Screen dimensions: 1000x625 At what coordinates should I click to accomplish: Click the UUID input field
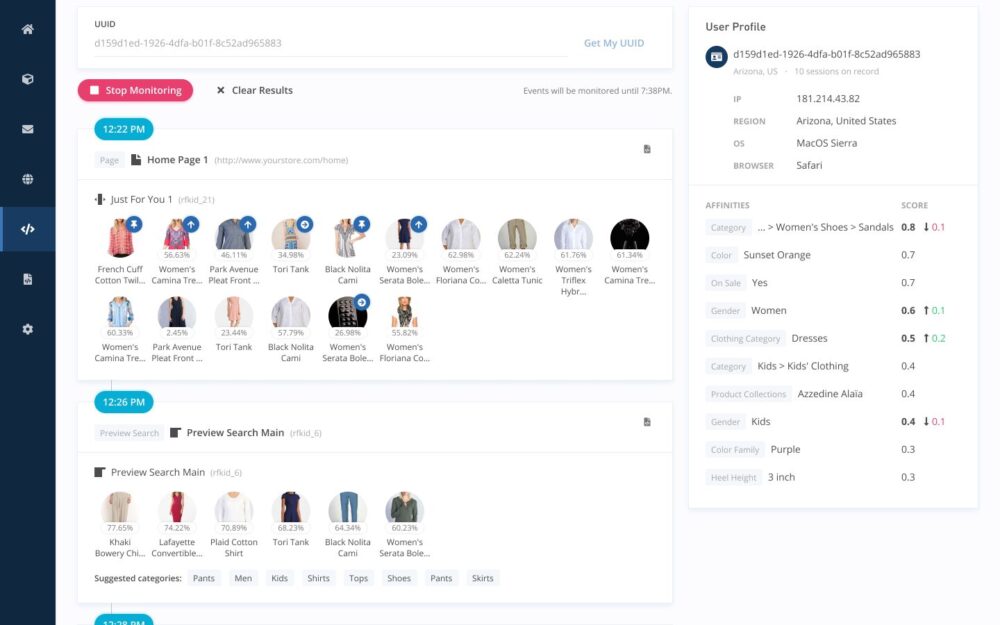(x=330, y=43)
